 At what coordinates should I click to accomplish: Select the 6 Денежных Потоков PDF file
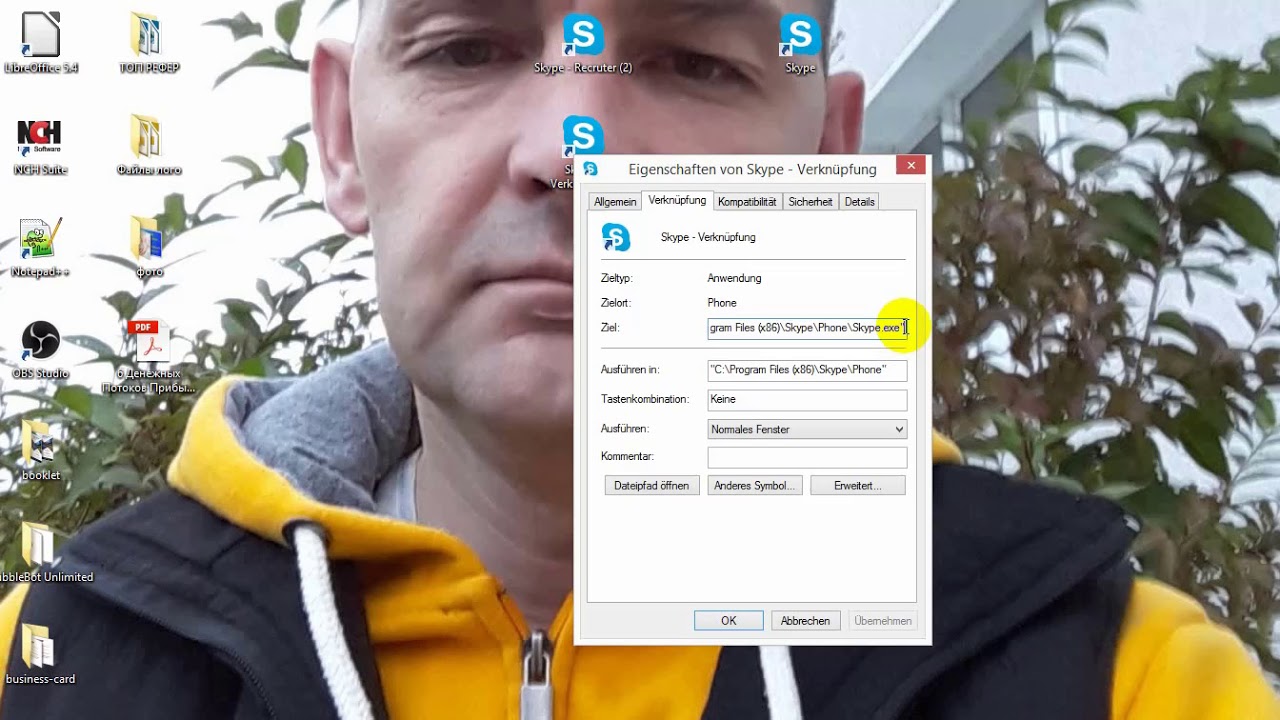point(148,357)
